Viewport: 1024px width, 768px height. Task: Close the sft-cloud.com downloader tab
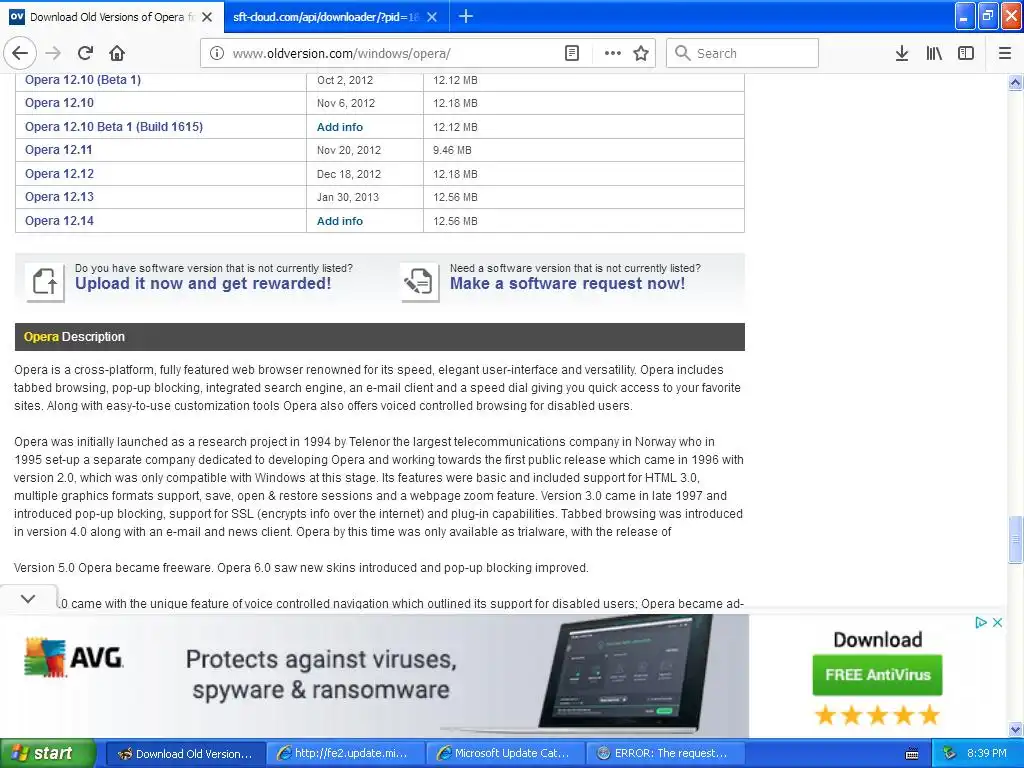(432, 17)
